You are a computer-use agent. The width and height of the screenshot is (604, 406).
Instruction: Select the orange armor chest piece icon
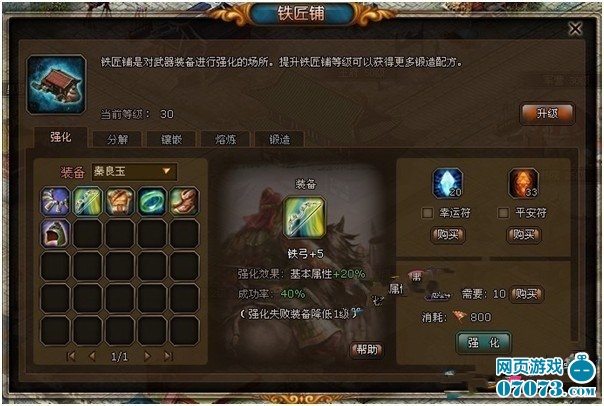point(120,201)
